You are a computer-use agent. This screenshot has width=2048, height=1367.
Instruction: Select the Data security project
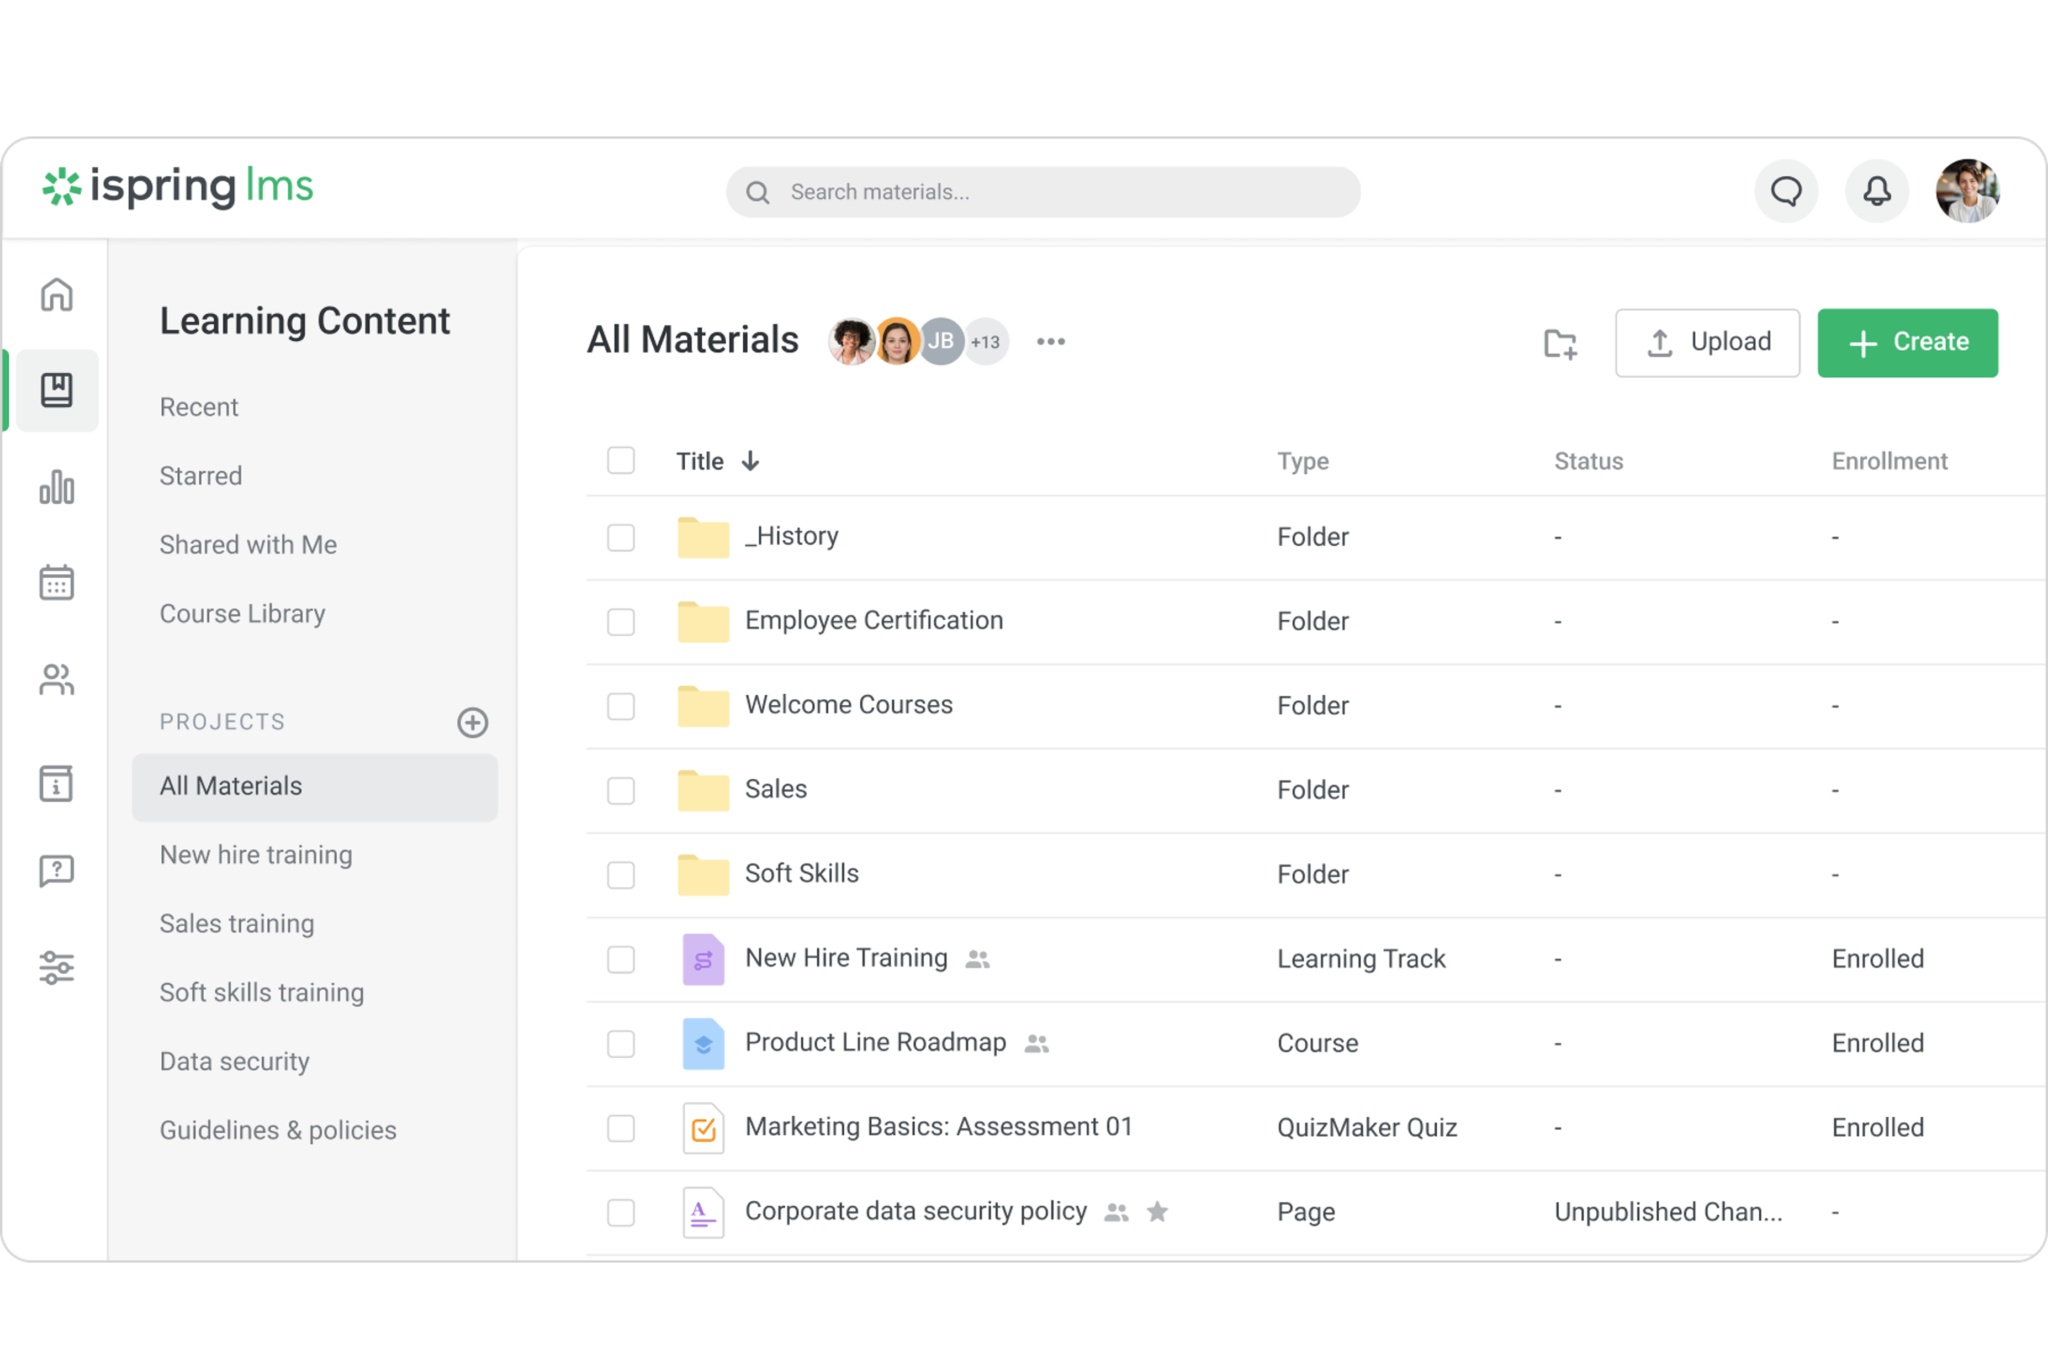click(x=234, y=1062)
